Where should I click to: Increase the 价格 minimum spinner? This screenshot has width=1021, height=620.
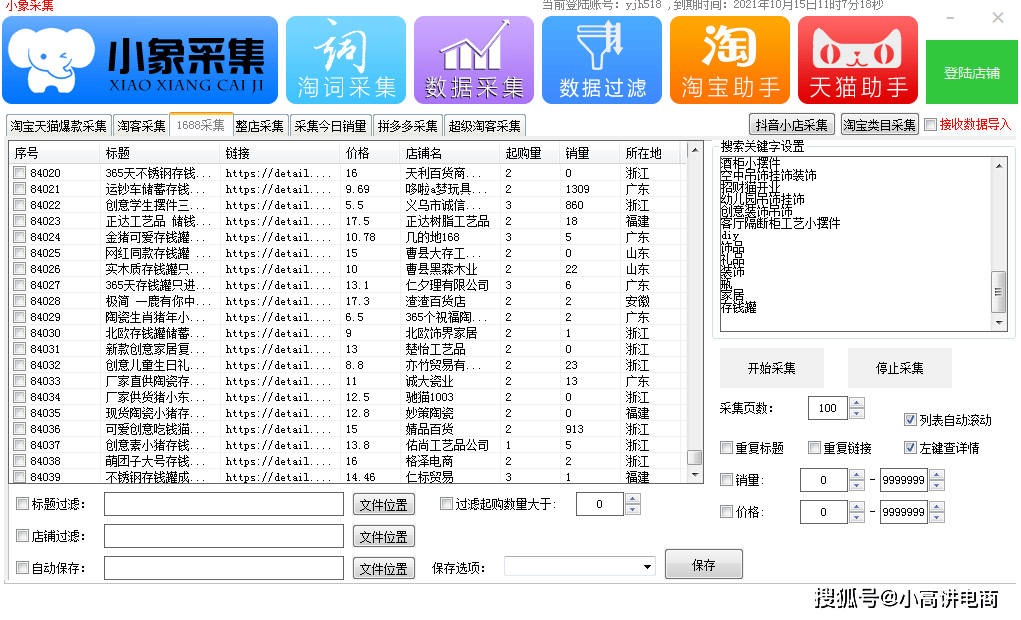pyautogui.click(x=857, y=507)
